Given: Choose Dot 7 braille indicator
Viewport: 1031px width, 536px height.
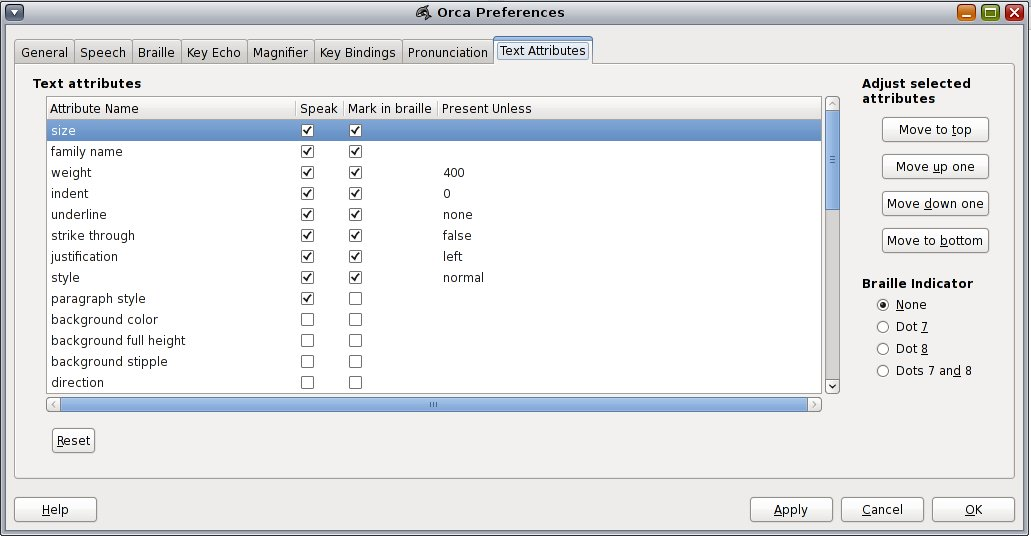Looking at the screenshot, I should click(883, 327).
